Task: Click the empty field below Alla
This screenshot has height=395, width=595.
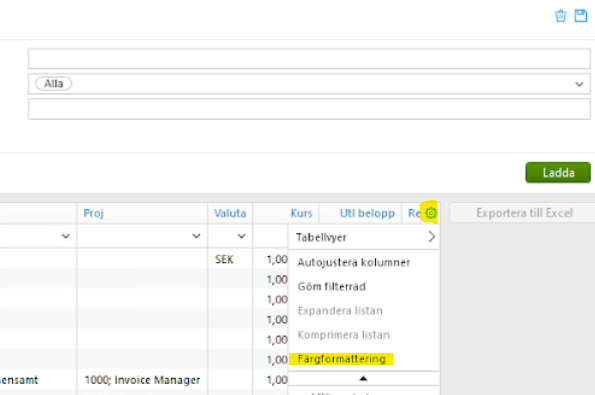Action: [x=309, y=109]
